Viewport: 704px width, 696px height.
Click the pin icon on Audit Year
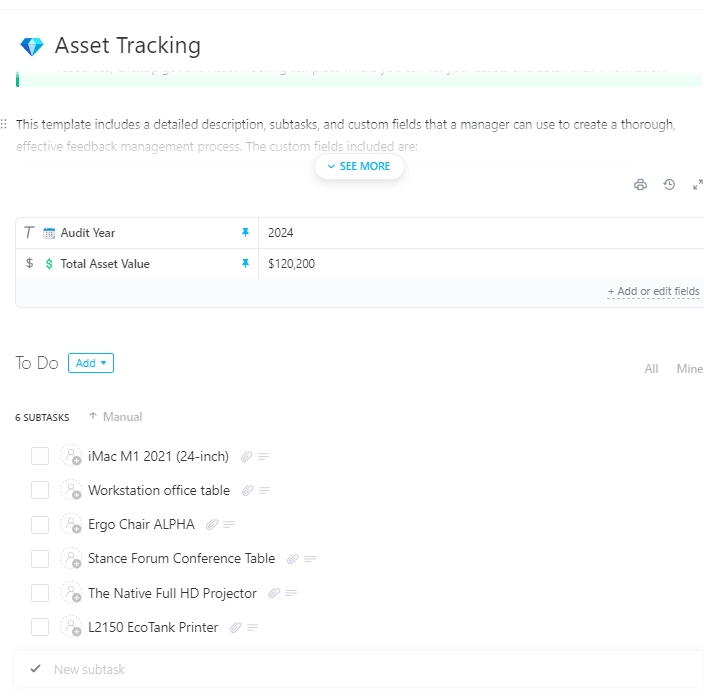[x=245, y=233]
